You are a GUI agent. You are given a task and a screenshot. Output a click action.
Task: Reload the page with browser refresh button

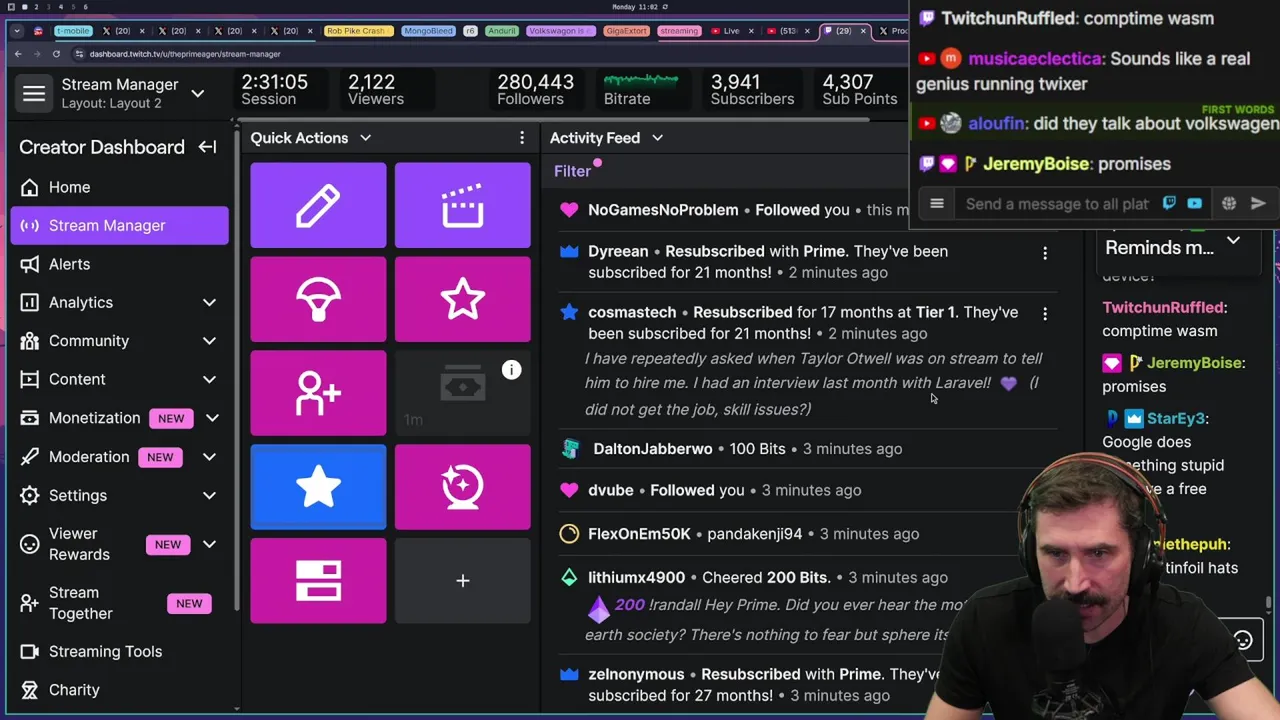point(58,54)
